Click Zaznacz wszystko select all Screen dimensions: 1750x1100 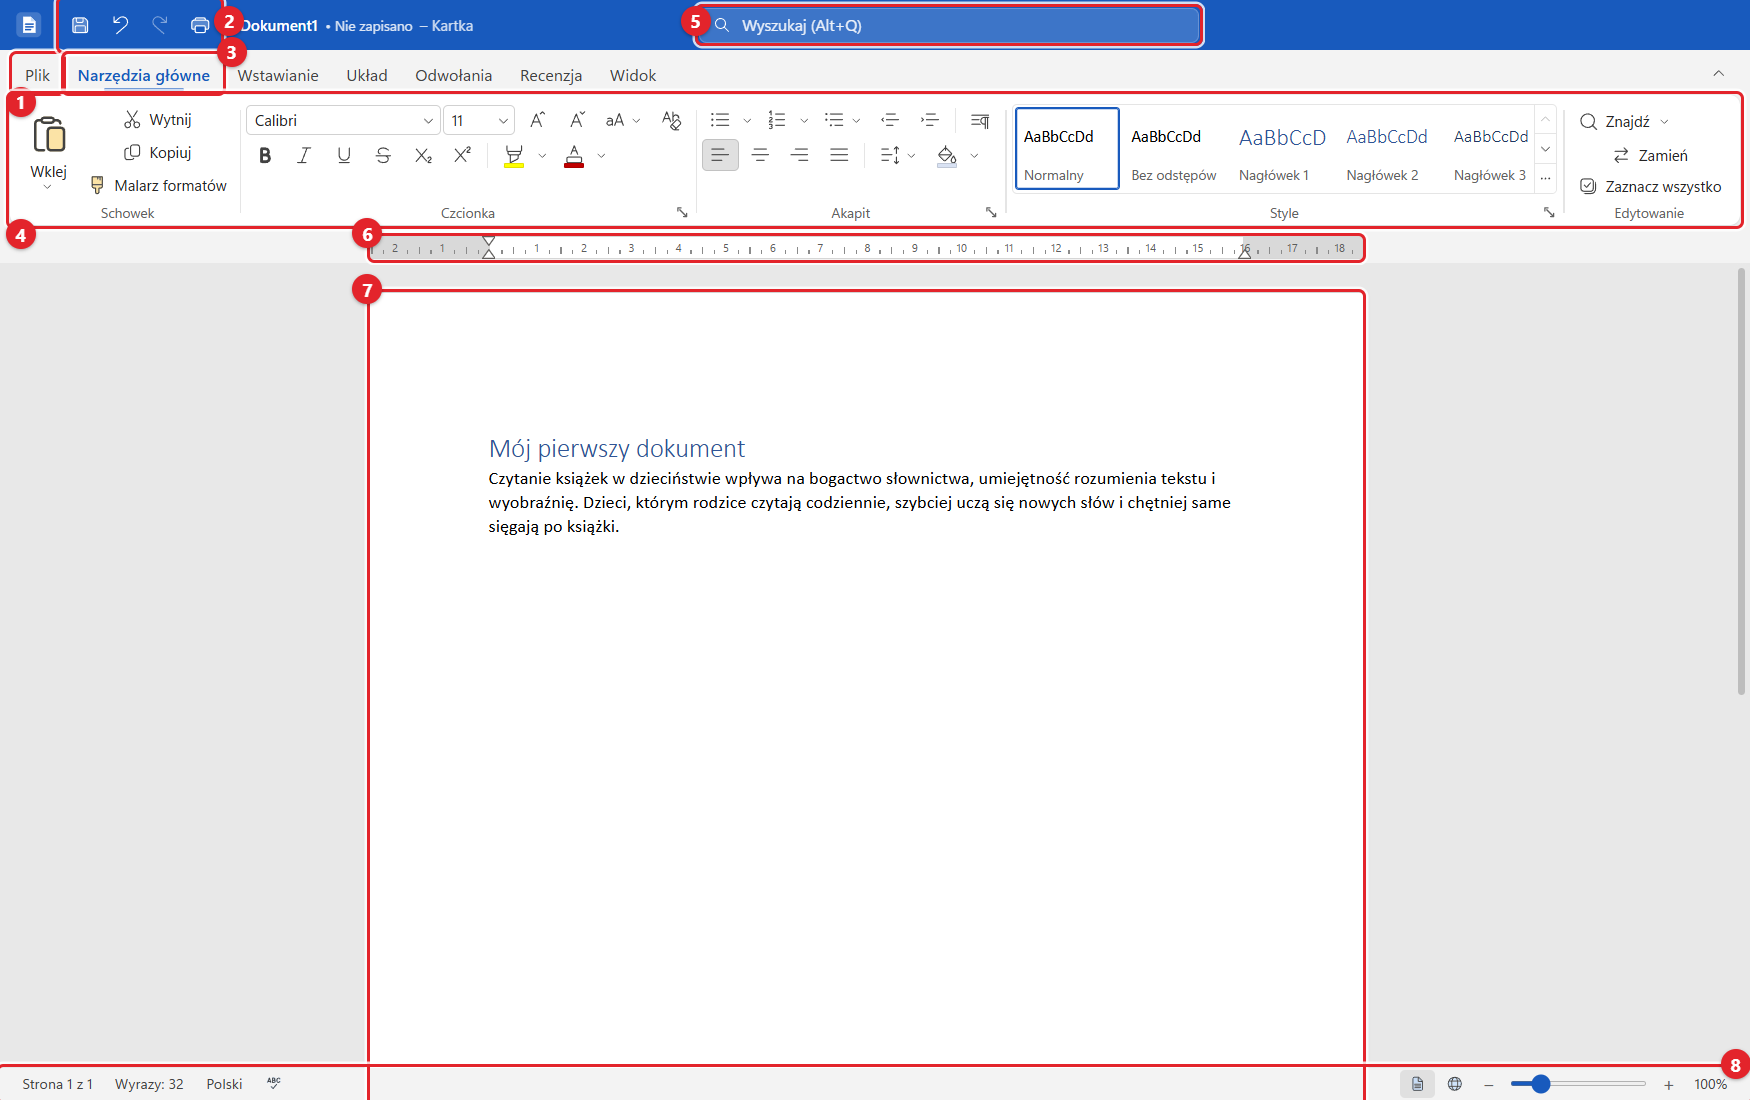click(x=1650, y=187)
